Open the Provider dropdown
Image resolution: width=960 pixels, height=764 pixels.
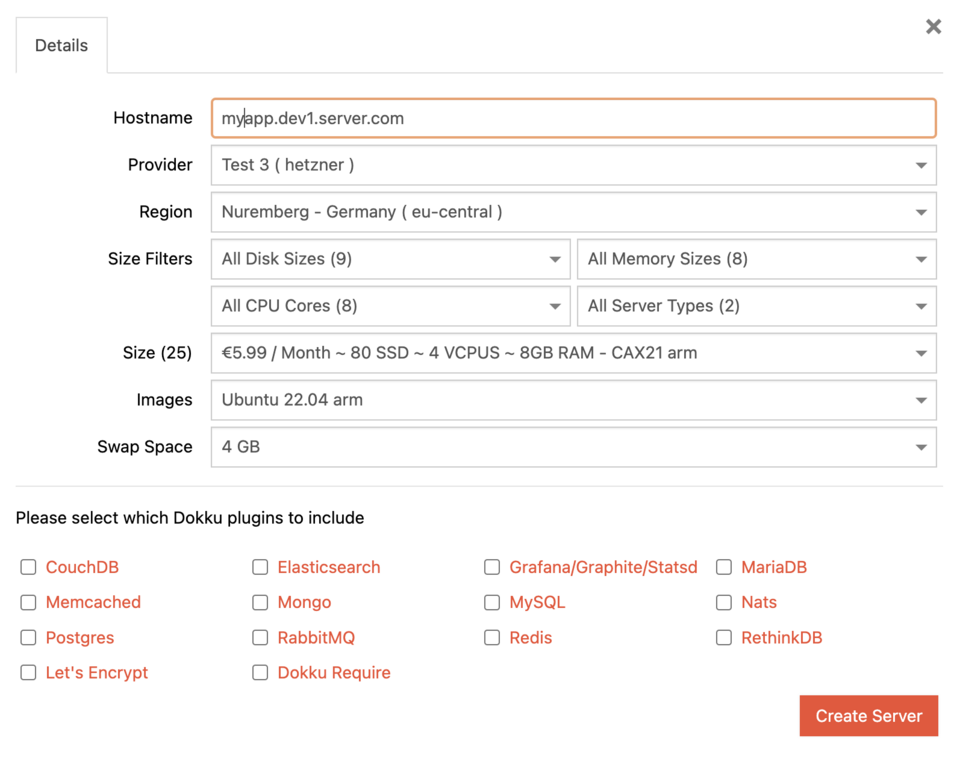tap(574, 165)
